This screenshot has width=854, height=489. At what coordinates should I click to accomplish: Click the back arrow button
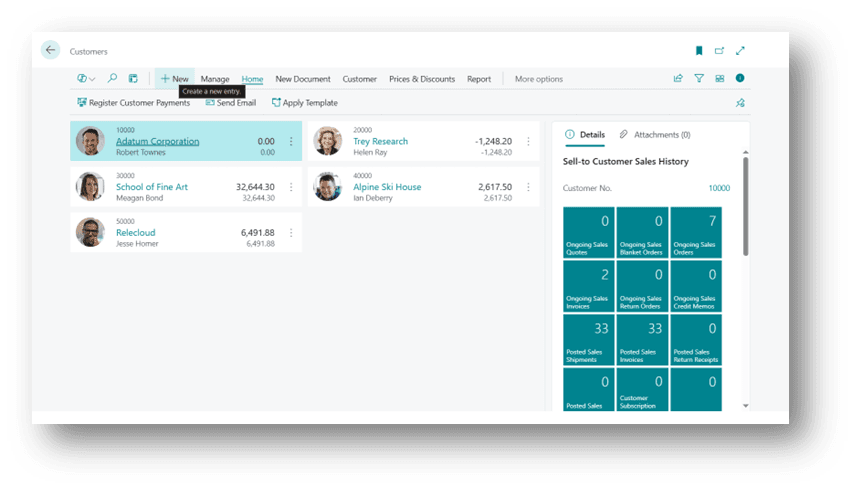(51, 50)
